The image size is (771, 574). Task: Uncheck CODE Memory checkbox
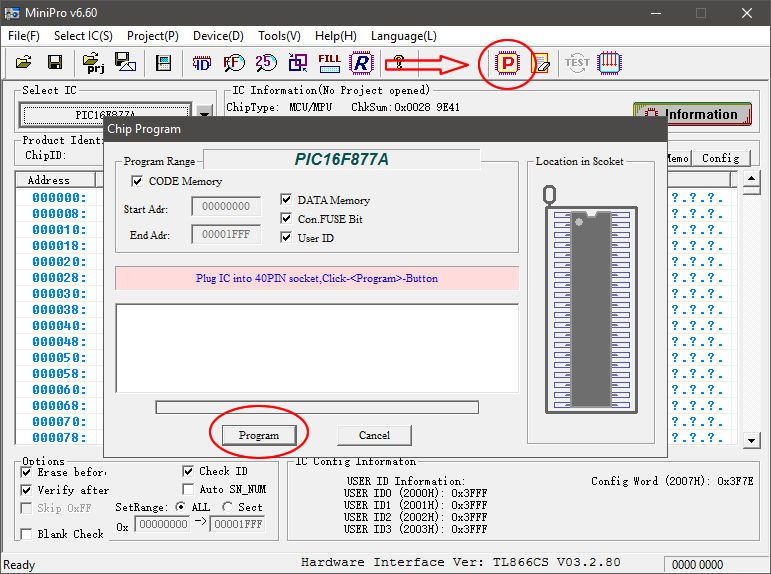(x=137, y=181)
